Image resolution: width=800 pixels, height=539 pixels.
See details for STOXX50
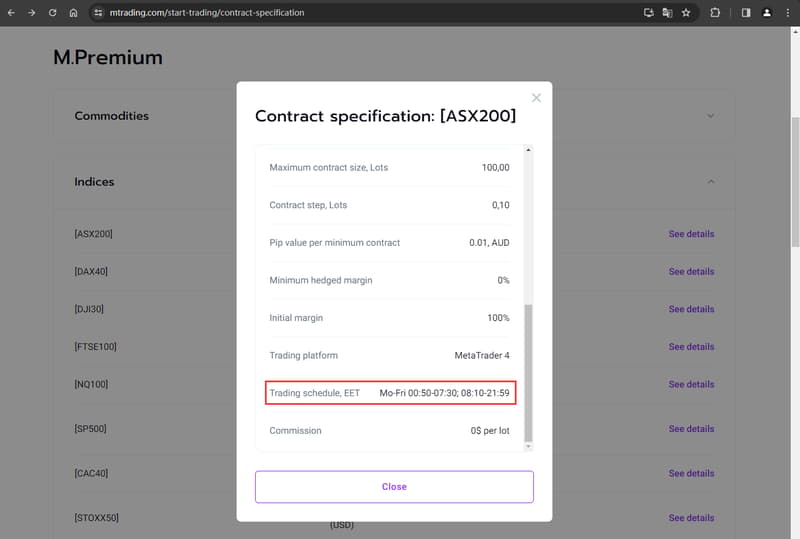click(x=691, y=518)
